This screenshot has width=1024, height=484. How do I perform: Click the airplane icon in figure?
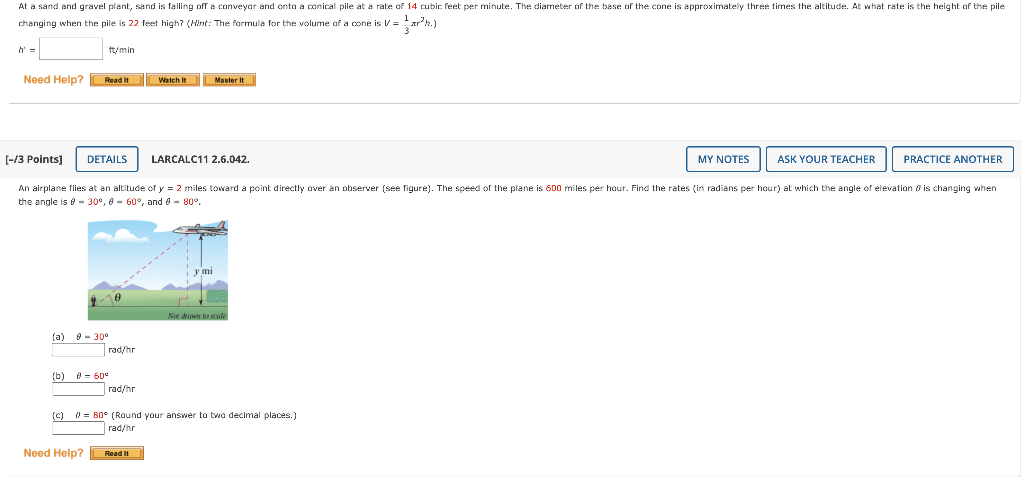[200, 228]
